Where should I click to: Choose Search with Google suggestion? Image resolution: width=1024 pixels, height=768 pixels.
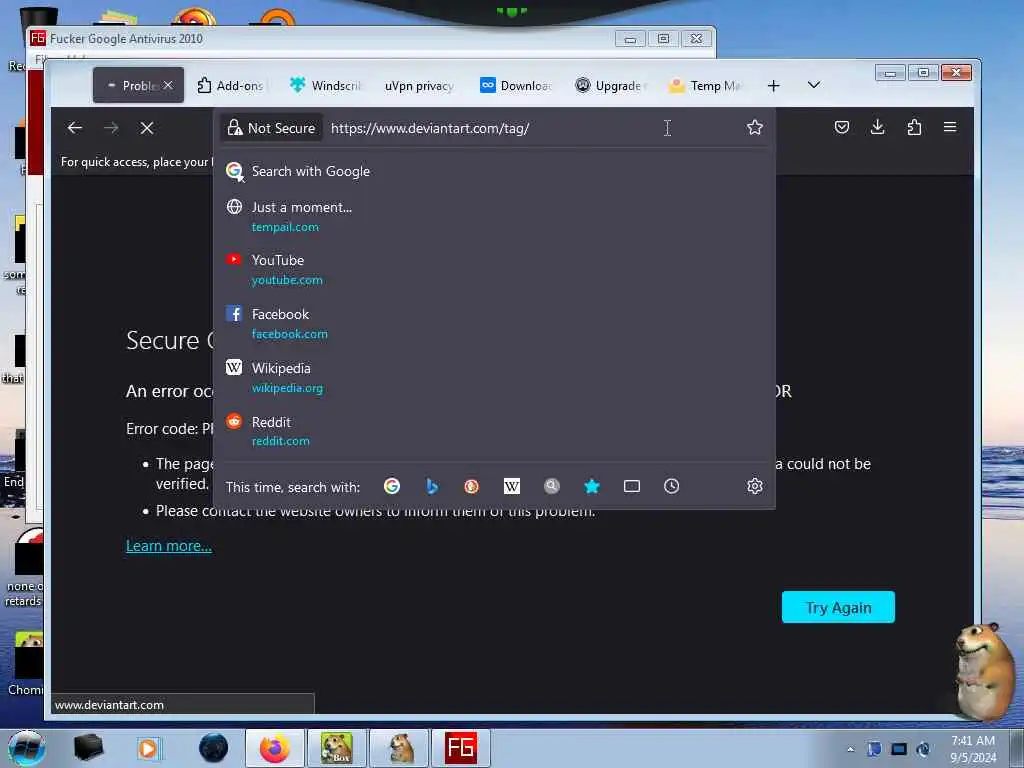pos(494,171)
